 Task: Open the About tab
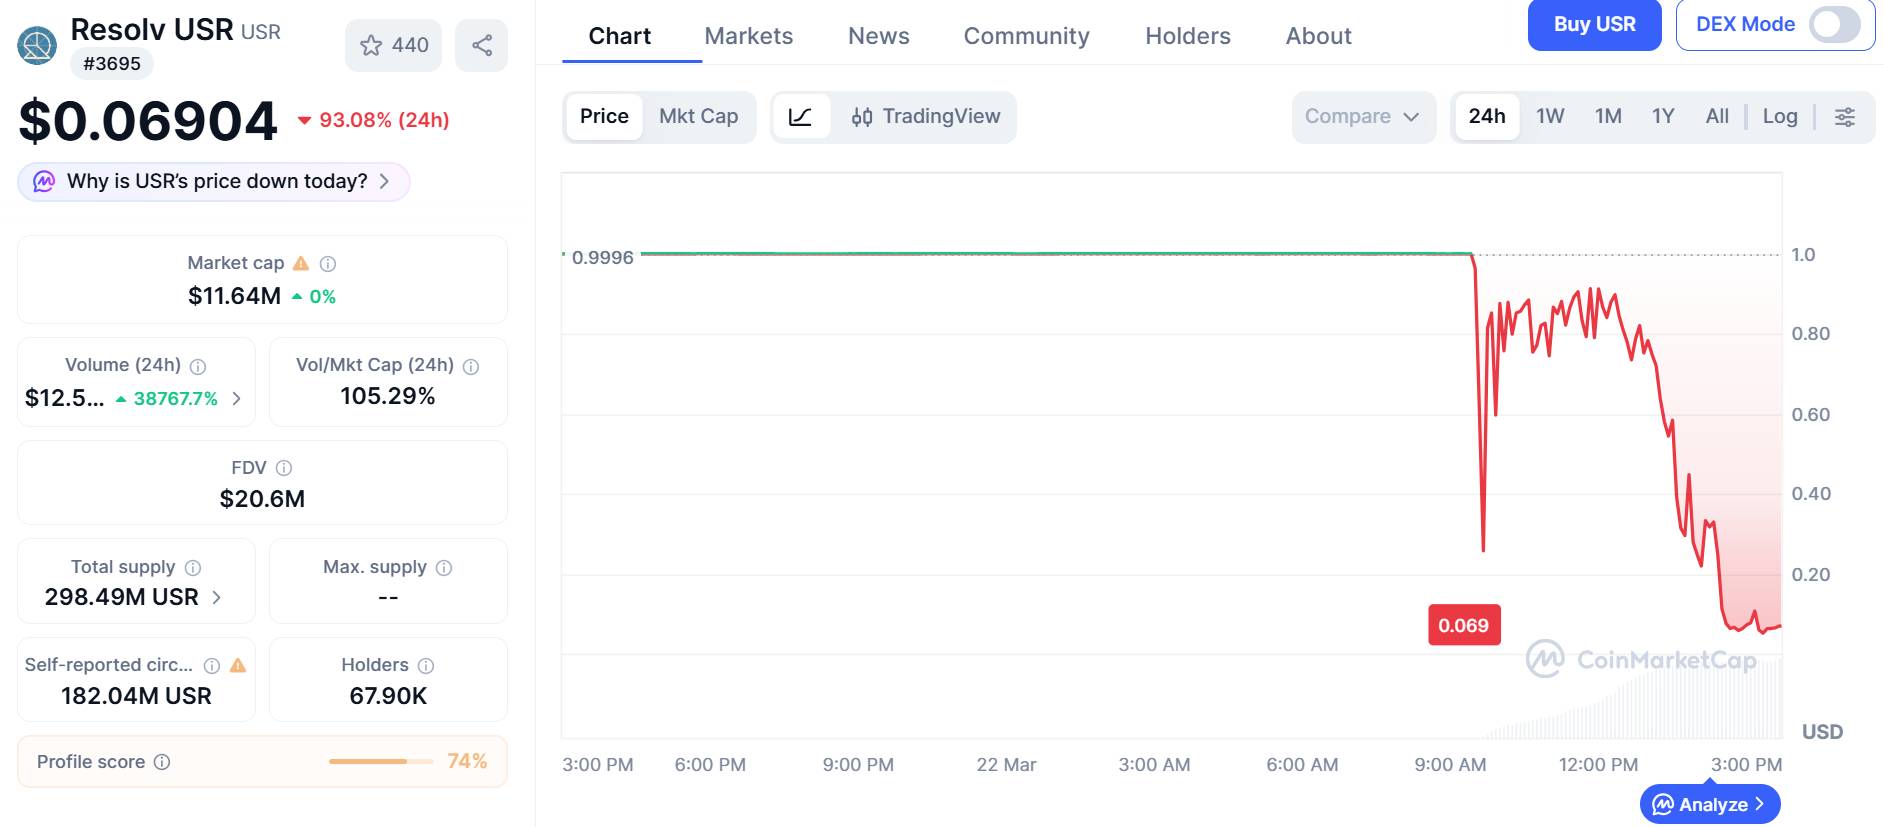click(x=1319, y=36)
